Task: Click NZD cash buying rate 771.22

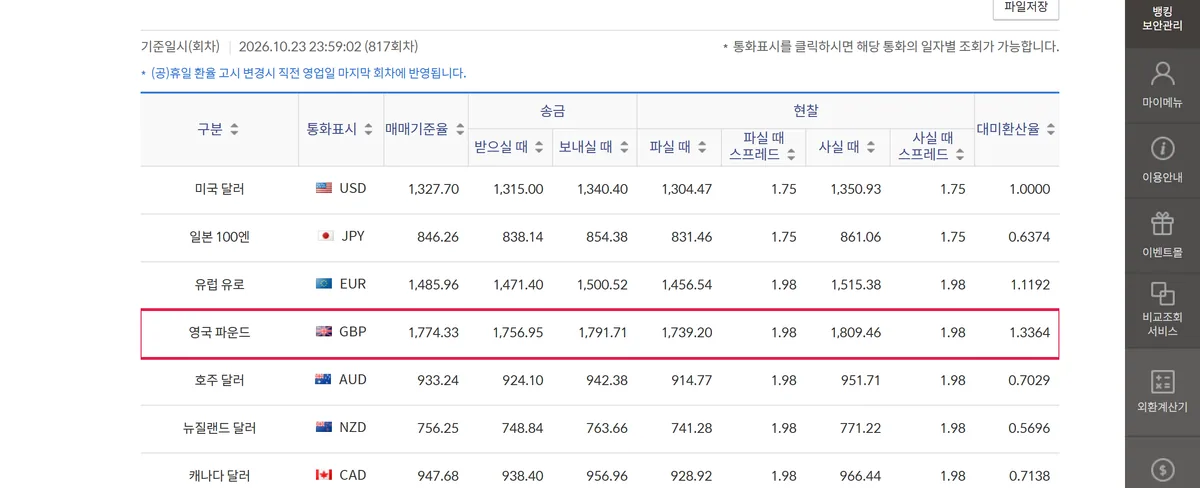Action: (860, 428)
